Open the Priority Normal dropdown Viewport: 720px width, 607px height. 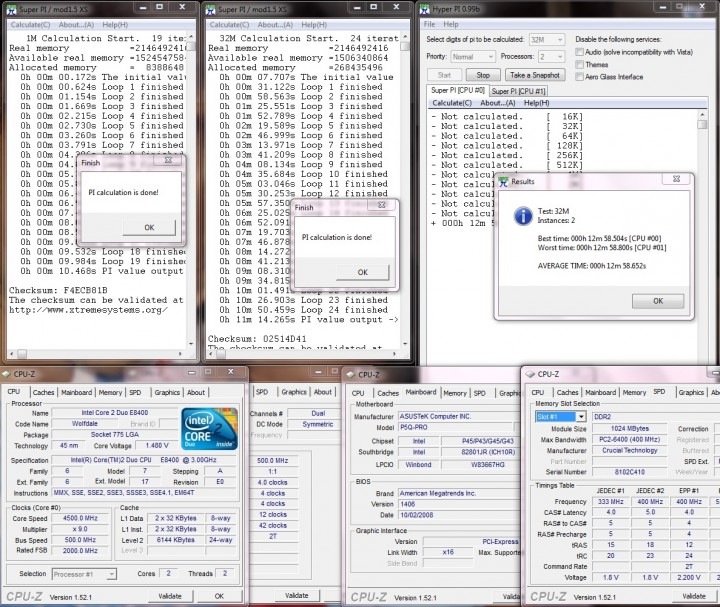[x=472, y=57]
